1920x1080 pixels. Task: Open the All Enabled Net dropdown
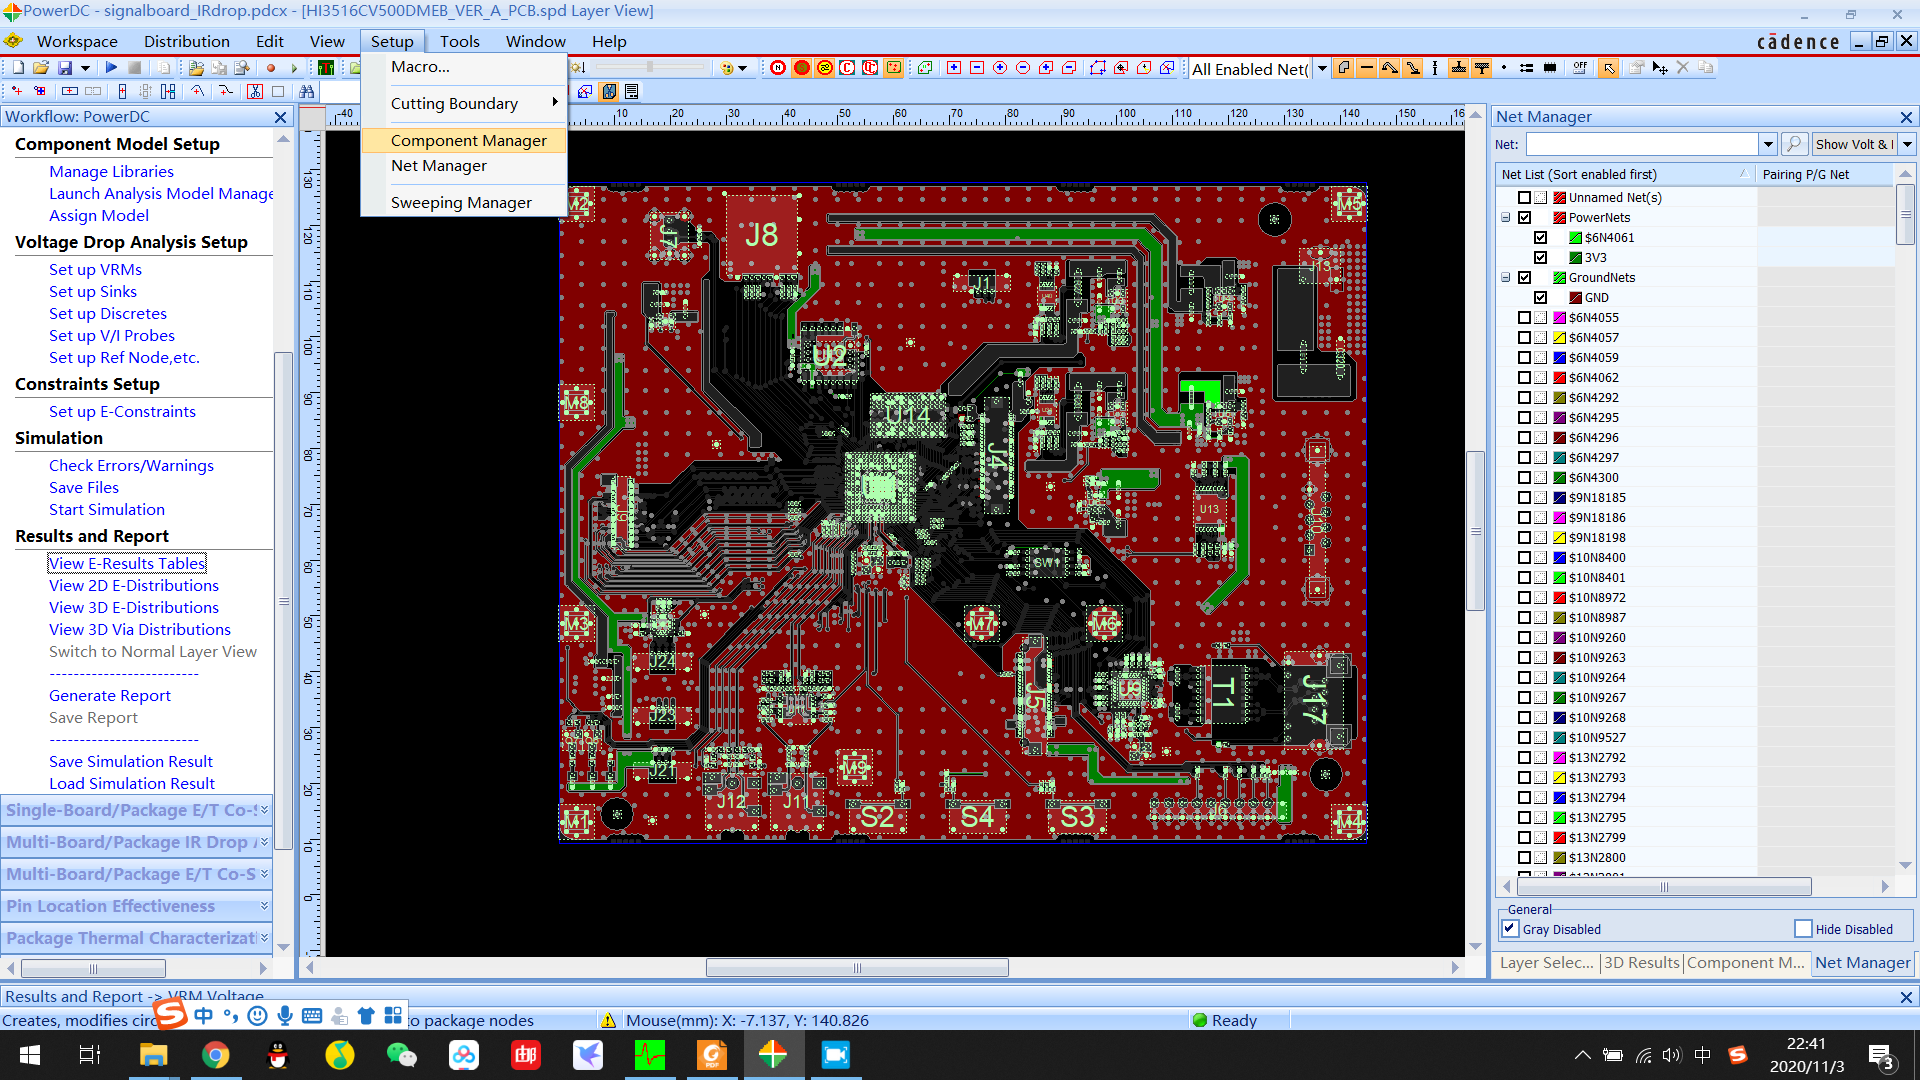1322,68
